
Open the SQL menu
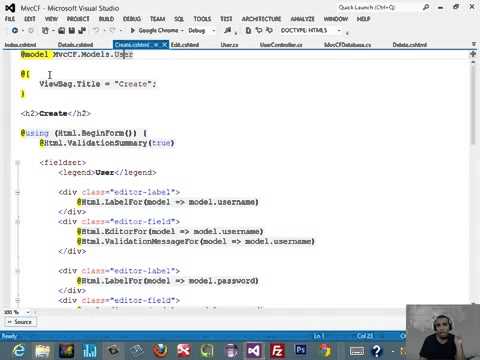(x=179, y=19)
